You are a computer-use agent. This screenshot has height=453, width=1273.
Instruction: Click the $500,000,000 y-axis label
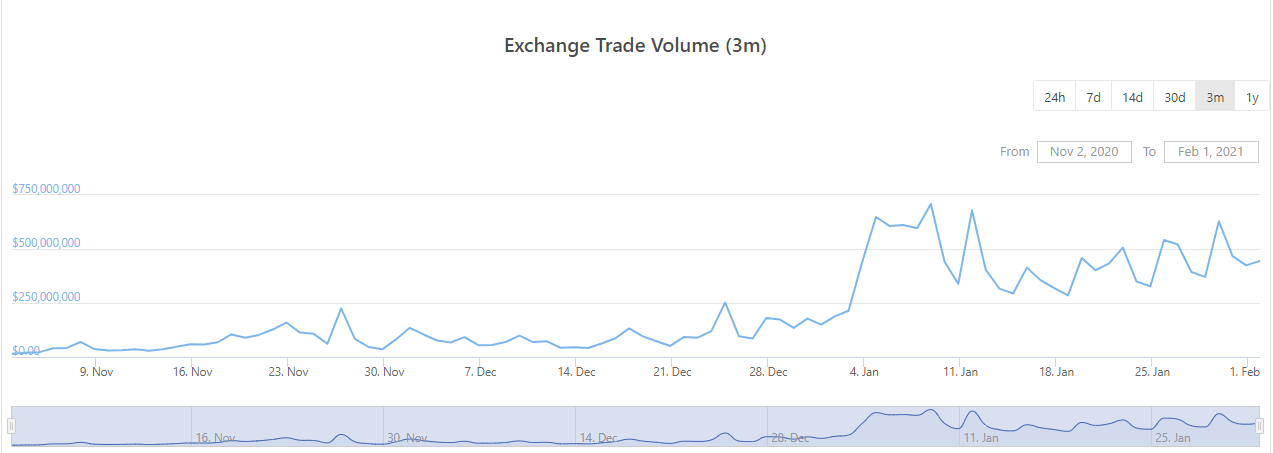(46, 243)
